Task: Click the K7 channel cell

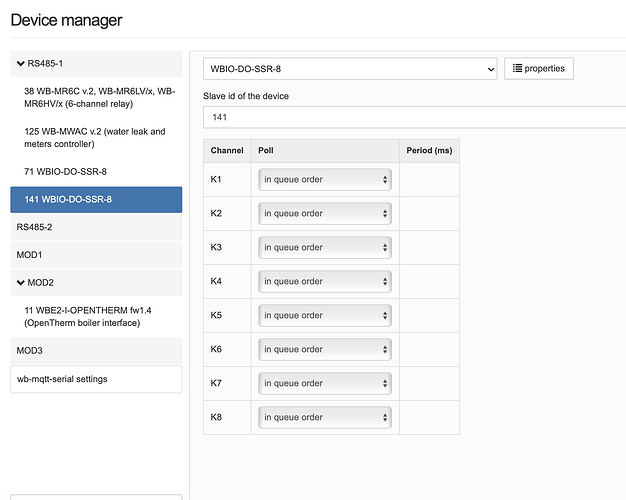Action: point(227,383)
